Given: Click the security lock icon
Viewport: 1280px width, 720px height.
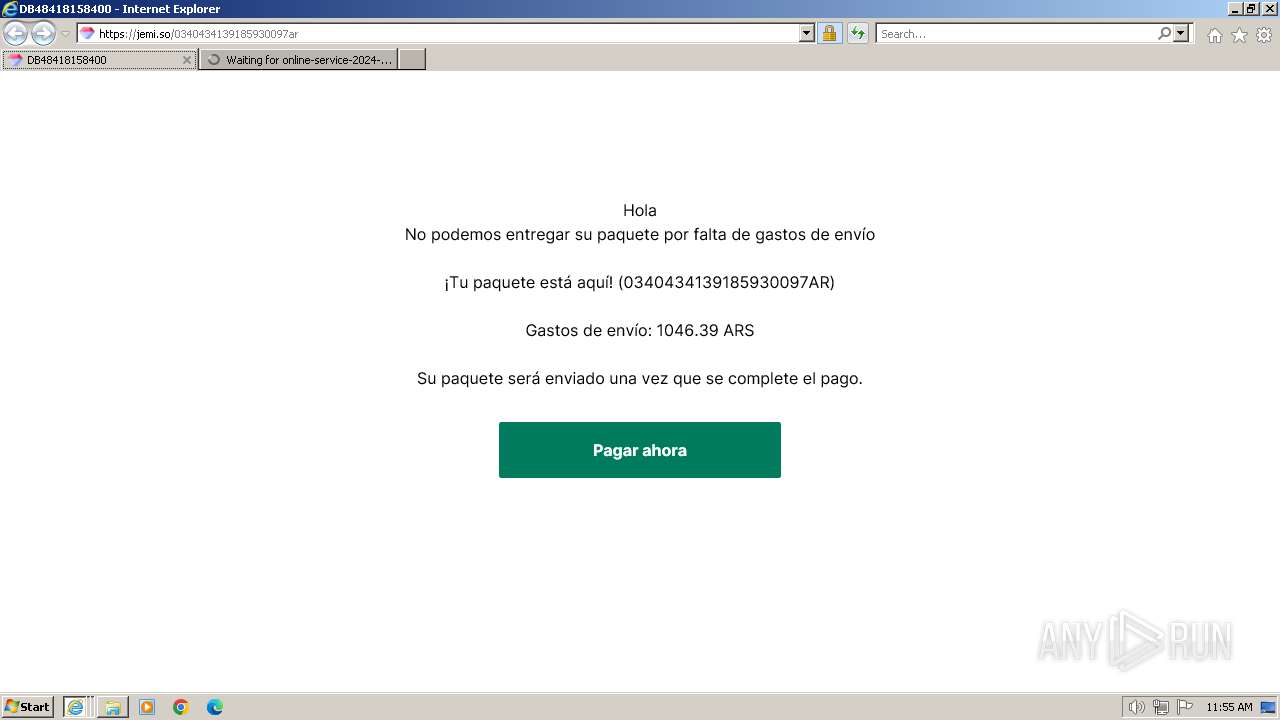Looking at the screenshot, I should (x=829, y=34).
